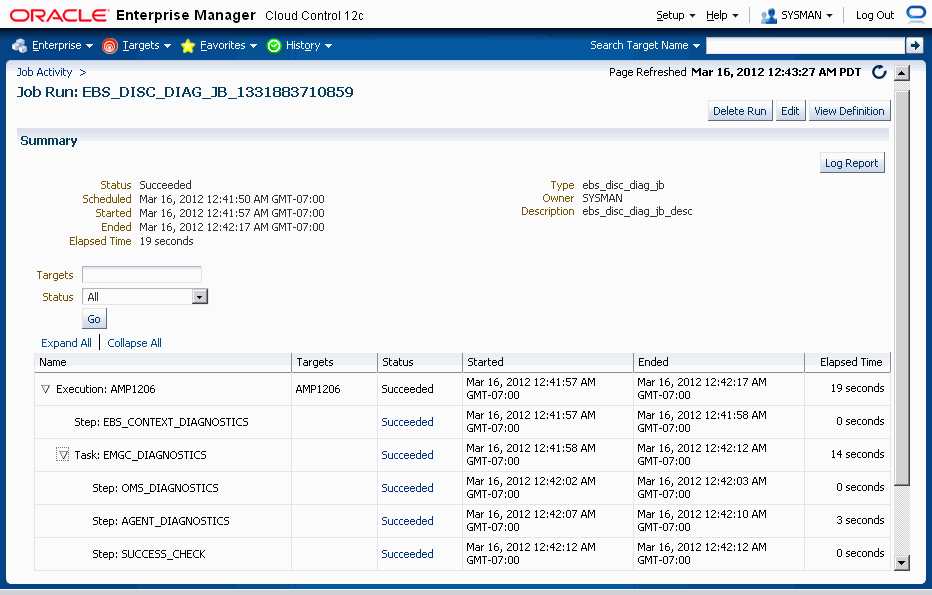Open the SYSMAN user dropdown
Screen dimensions: 932x595
click(807, 15)
